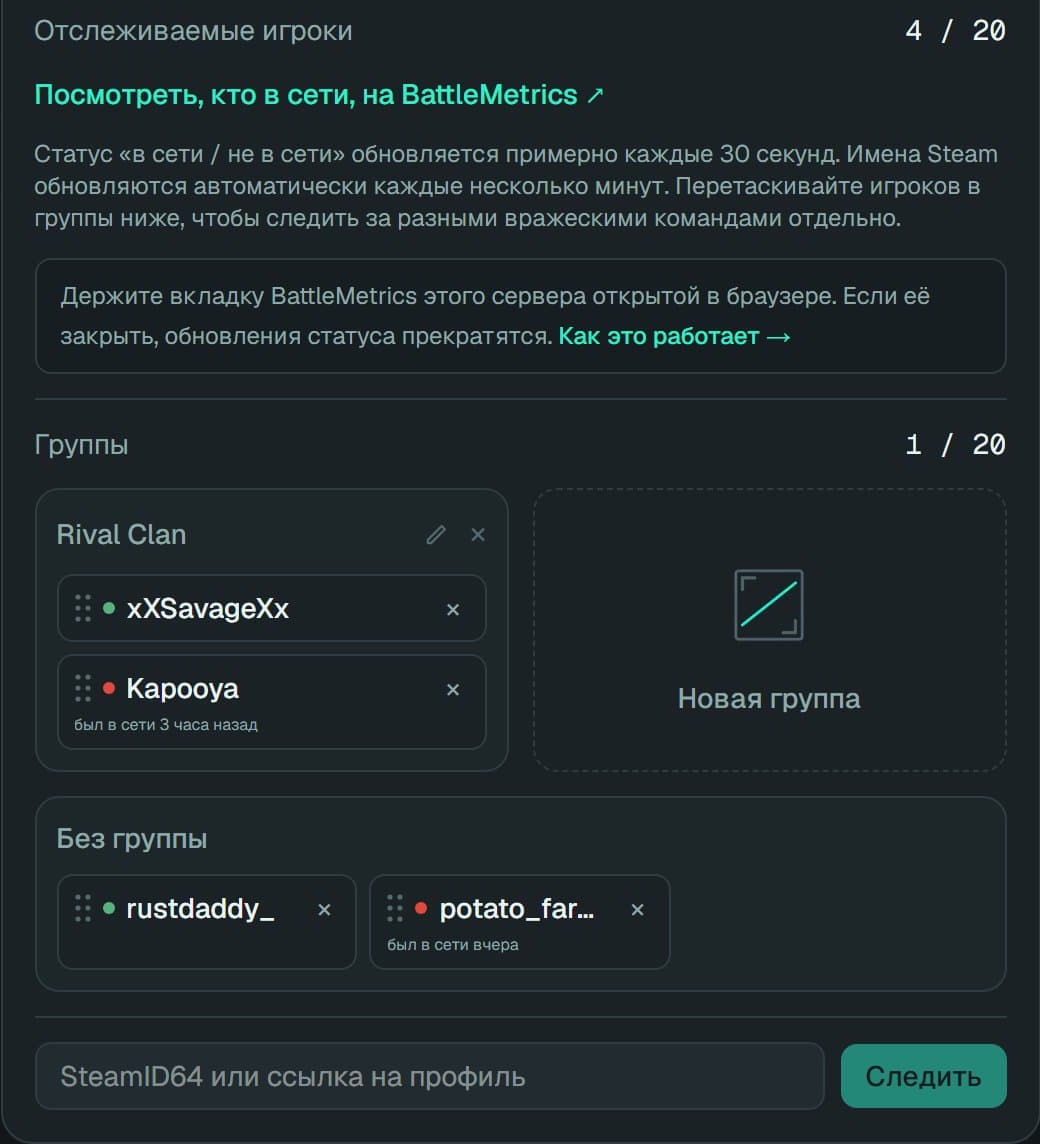The height and width of the screenshot is (1144, 1040).
Task: Click the red offline dot of potato_far…
Action: [x=421, y=908]
